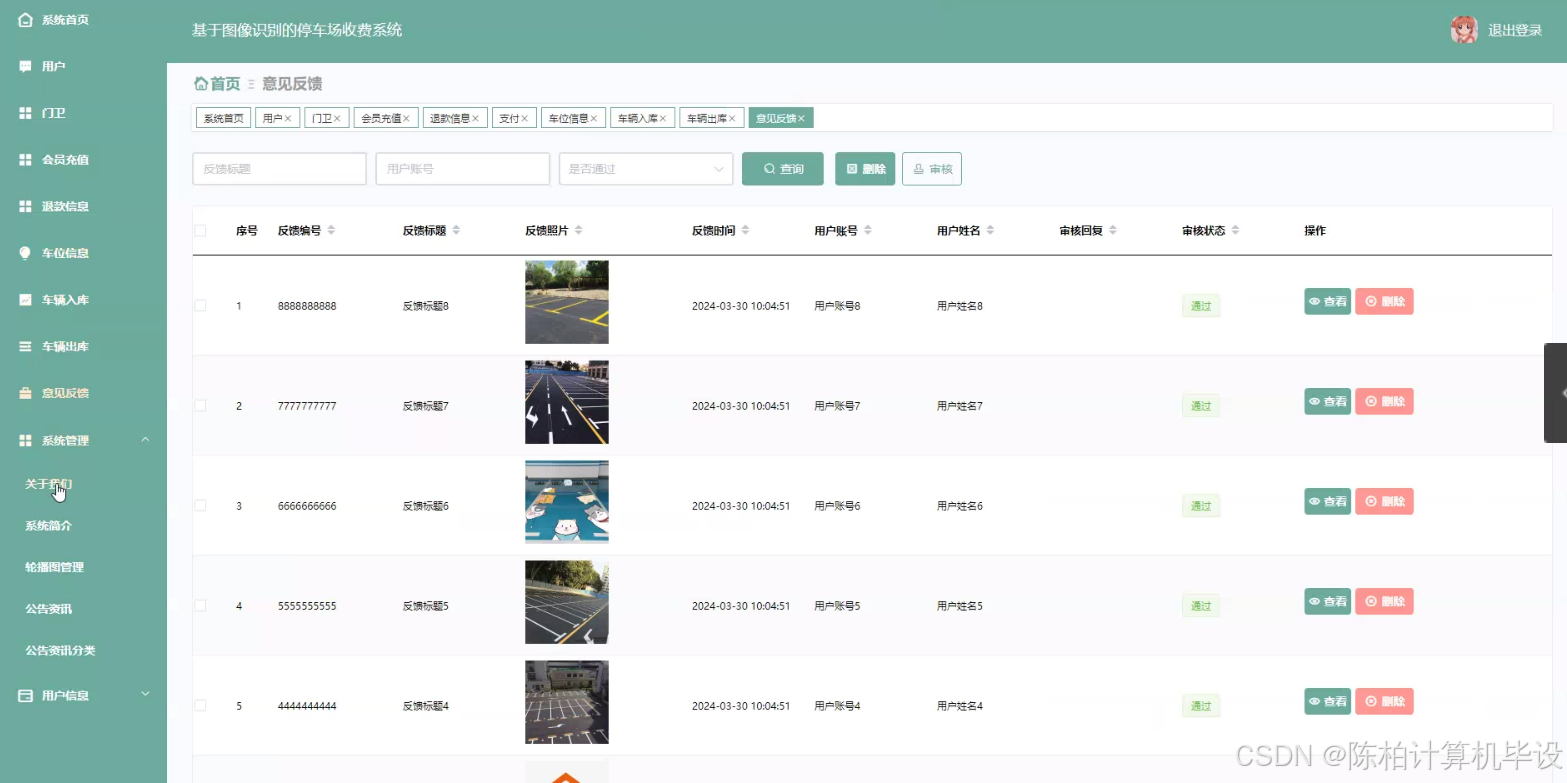
Task: Click the 用户账号 search input field
Action: 463,169
